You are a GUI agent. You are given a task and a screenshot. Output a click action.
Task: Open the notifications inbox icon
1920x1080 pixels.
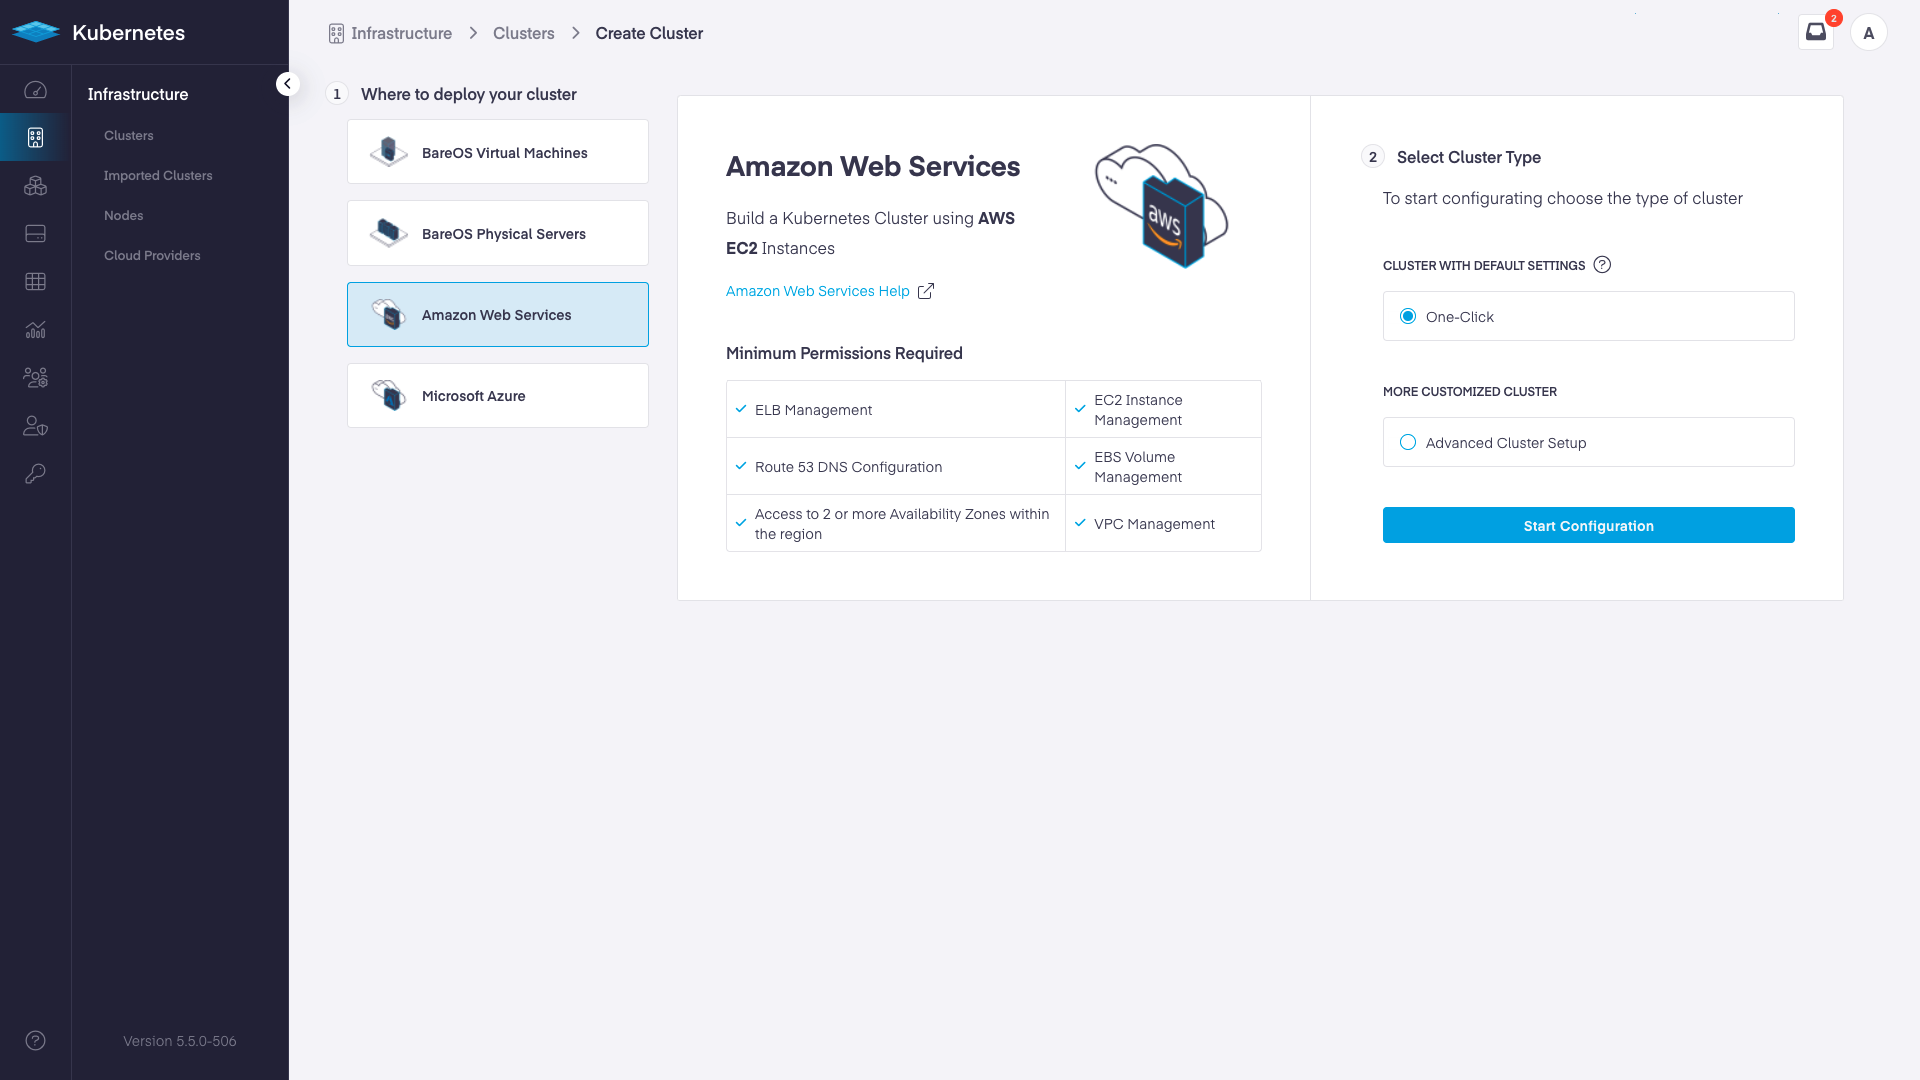coord(1815,32)
